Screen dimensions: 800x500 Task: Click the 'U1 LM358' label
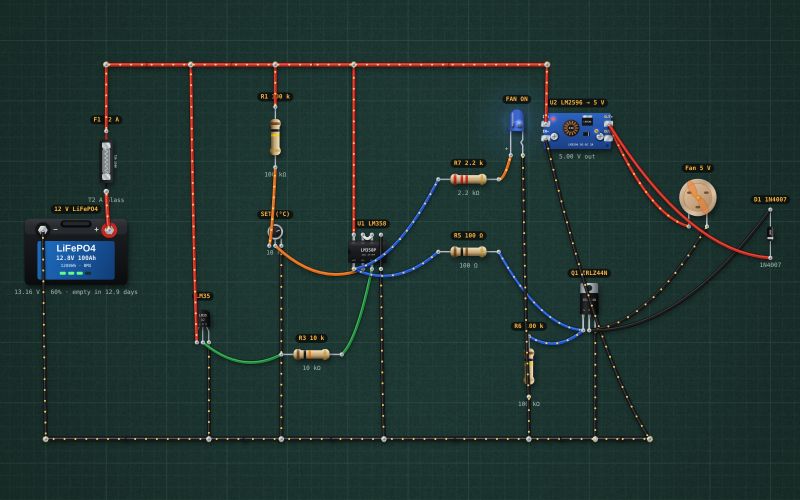click(x=372, y=223)
